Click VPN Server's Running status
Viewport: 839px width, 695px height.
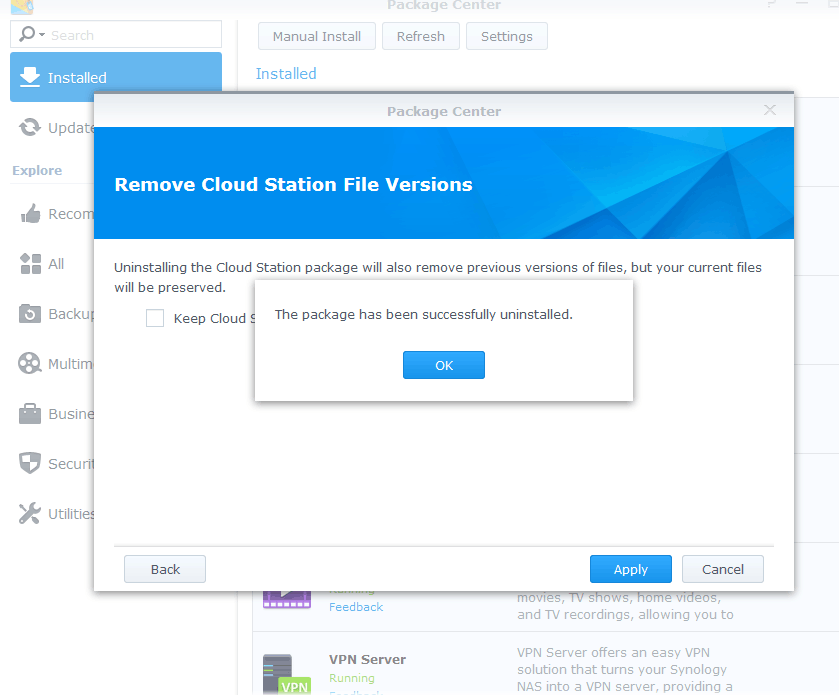click(x=352, y=678)
